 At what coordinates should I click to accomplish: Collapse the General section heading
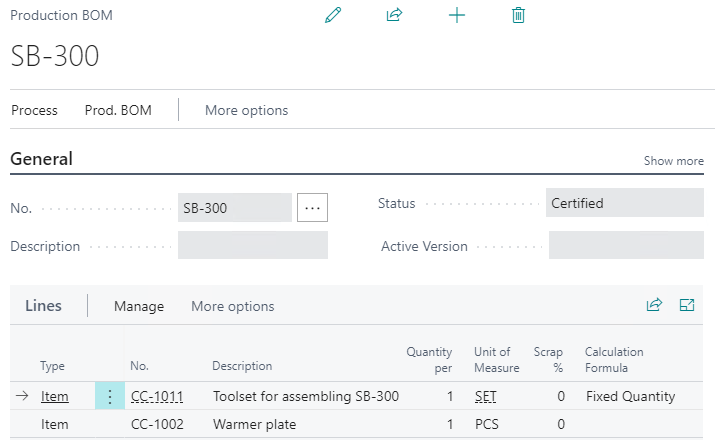[x=41, y=159]
